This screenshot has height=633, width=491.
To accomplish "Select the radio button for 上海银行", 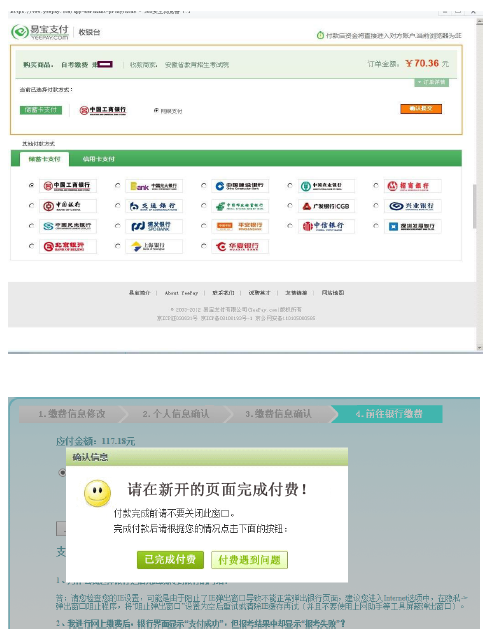I will point(118,245).
